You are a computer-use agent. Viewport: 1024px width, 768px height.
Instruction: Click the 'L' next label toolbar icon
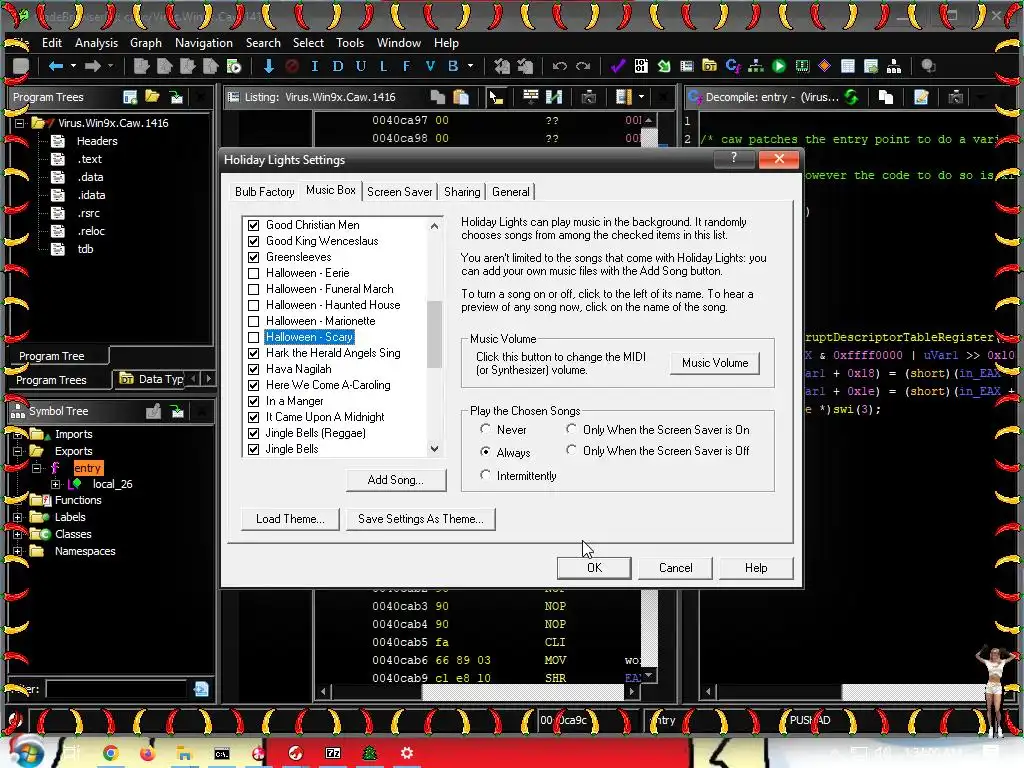click(x=383, y=66)
